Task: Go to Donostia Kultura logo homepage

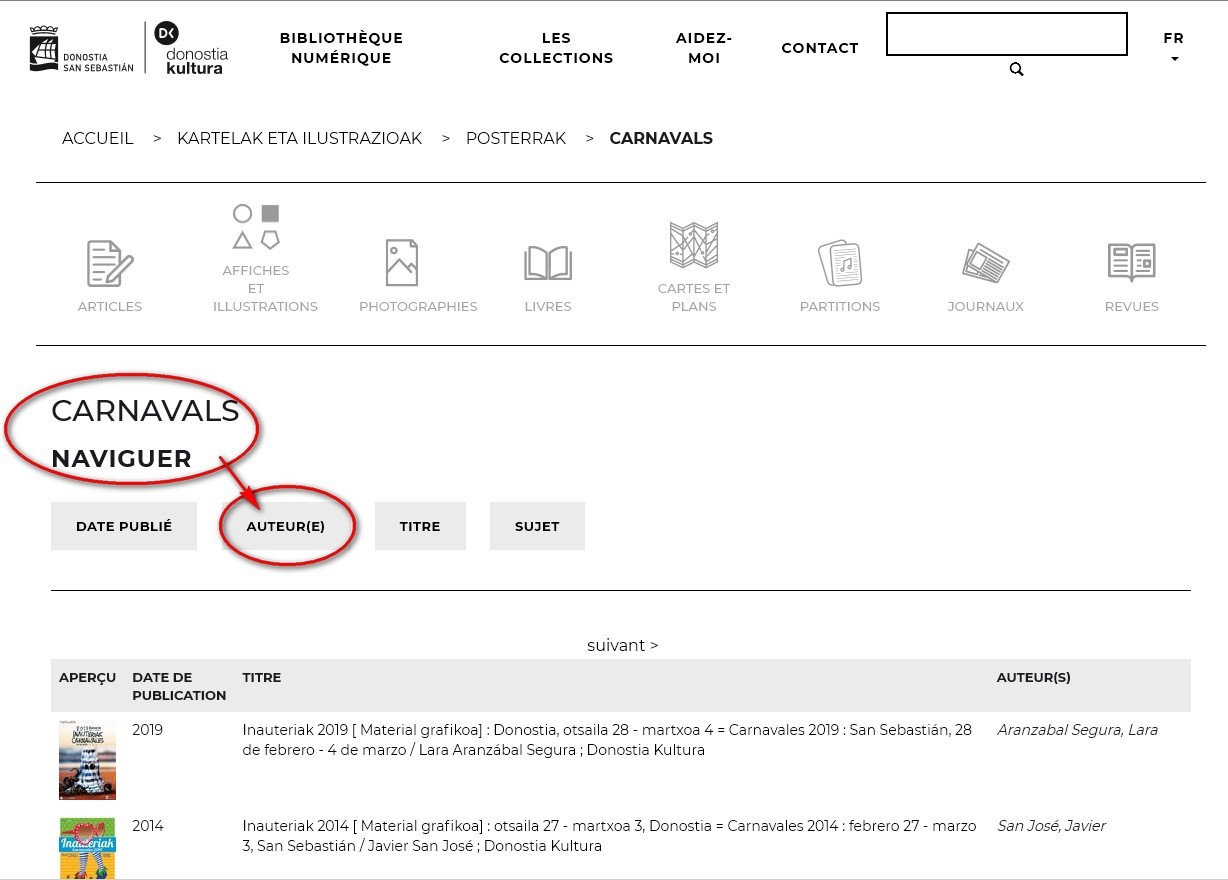Action: tap(190, 48)
